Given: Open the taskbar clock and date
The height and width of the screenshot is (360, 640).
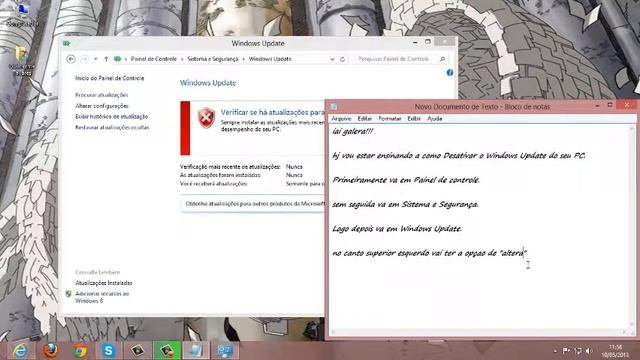Looking at the screenshot, I should 615,351.
